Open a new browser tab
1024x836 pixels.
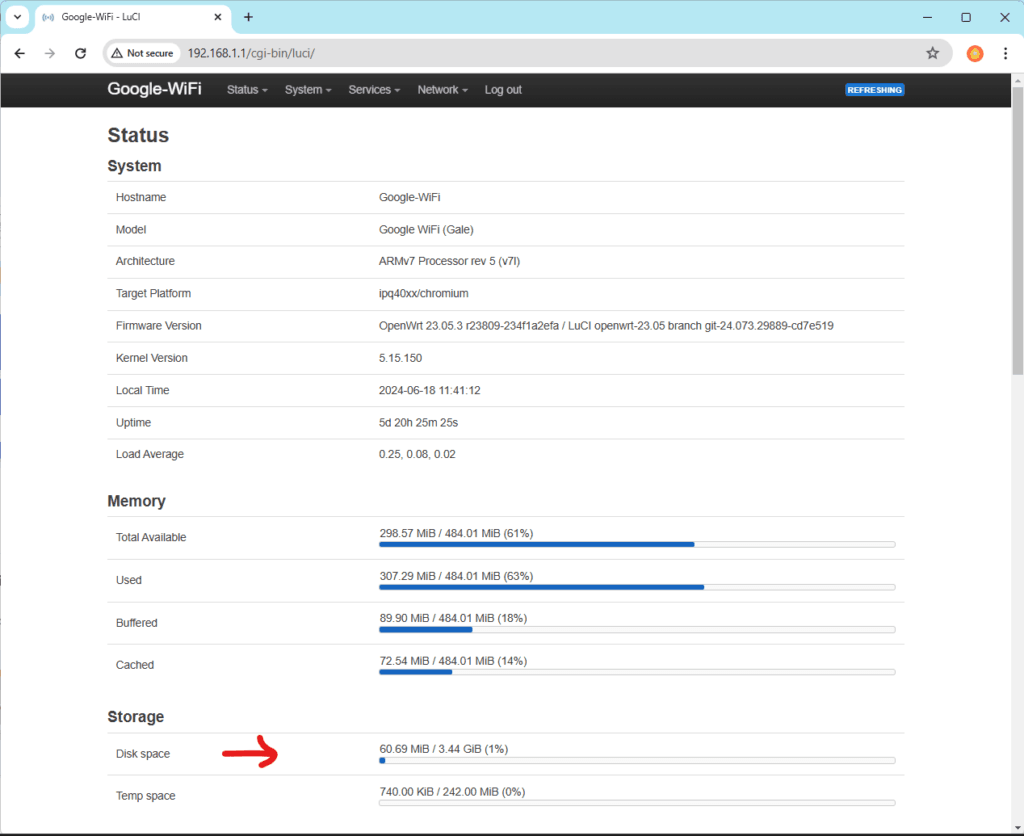[248, 17]
